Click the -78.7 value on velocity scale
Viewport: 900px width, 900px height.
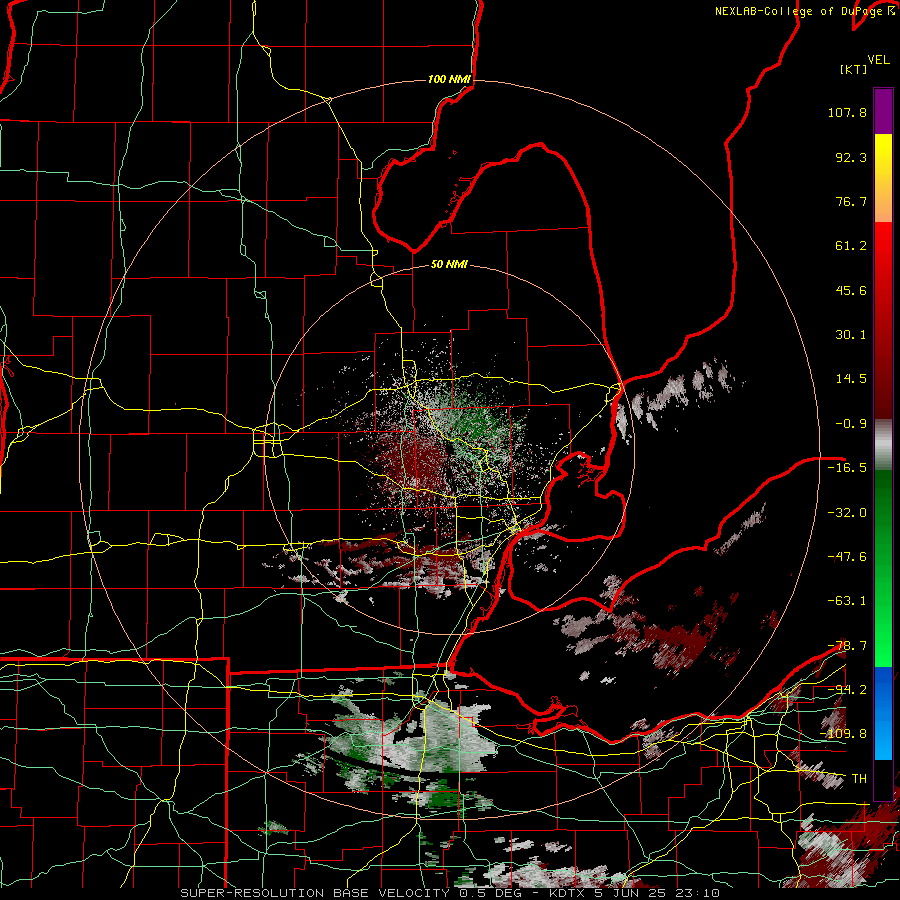coord(847,646)
